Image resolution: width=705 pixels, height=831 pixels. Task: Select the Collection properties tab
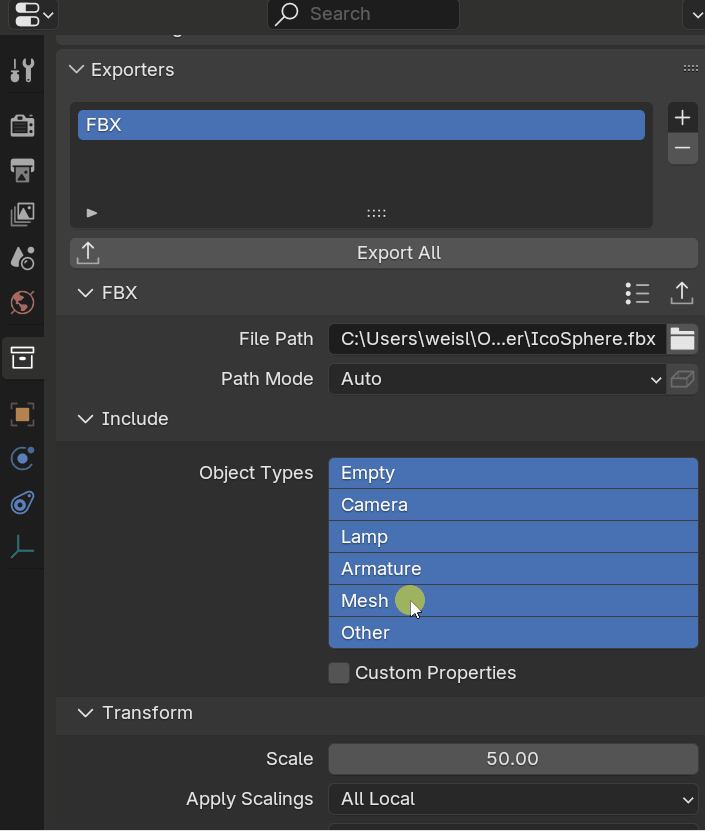(22, 358)
